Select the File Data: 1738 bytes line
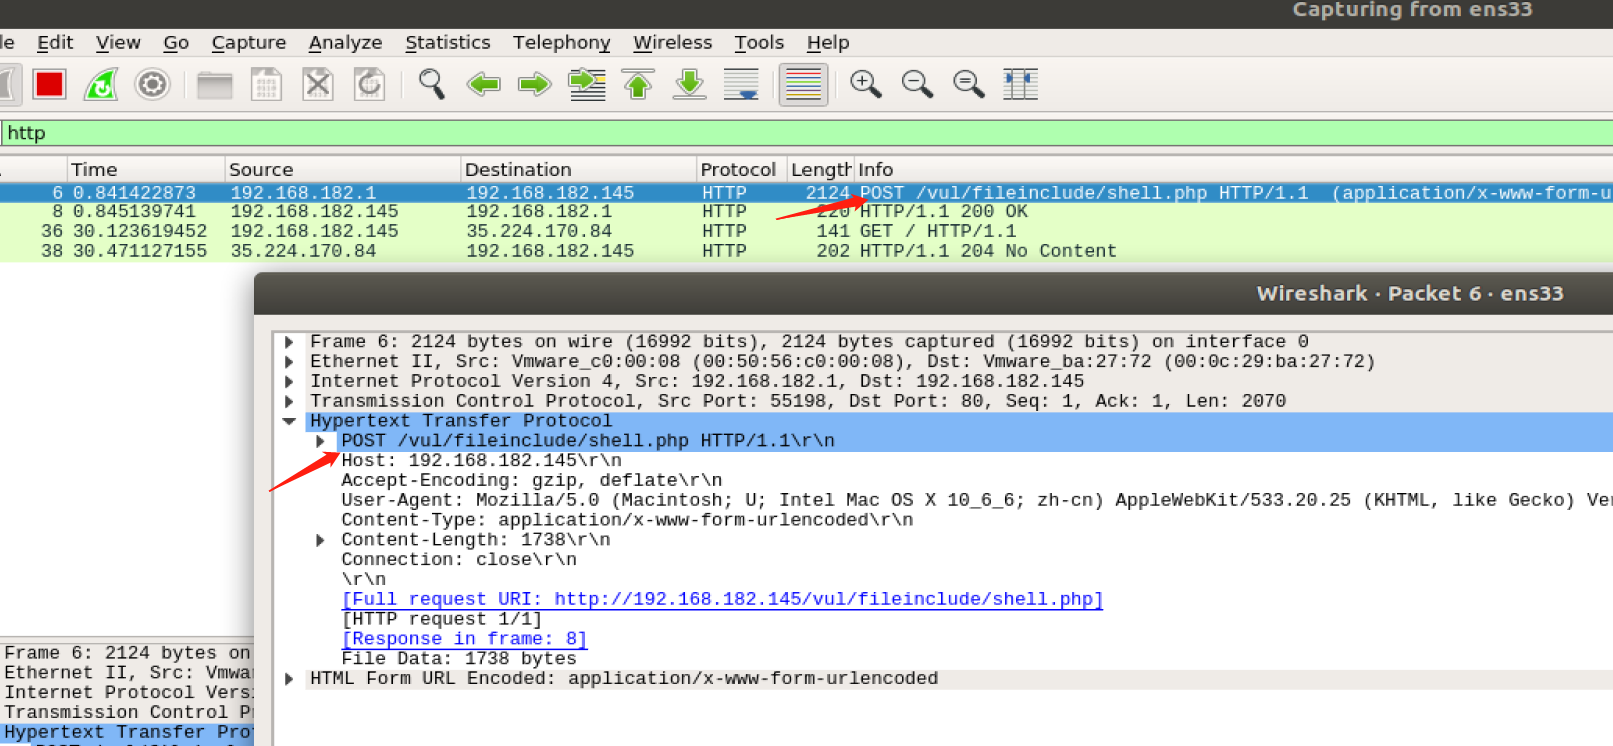Screen dimensions: 1613x746 click(459, 659)
